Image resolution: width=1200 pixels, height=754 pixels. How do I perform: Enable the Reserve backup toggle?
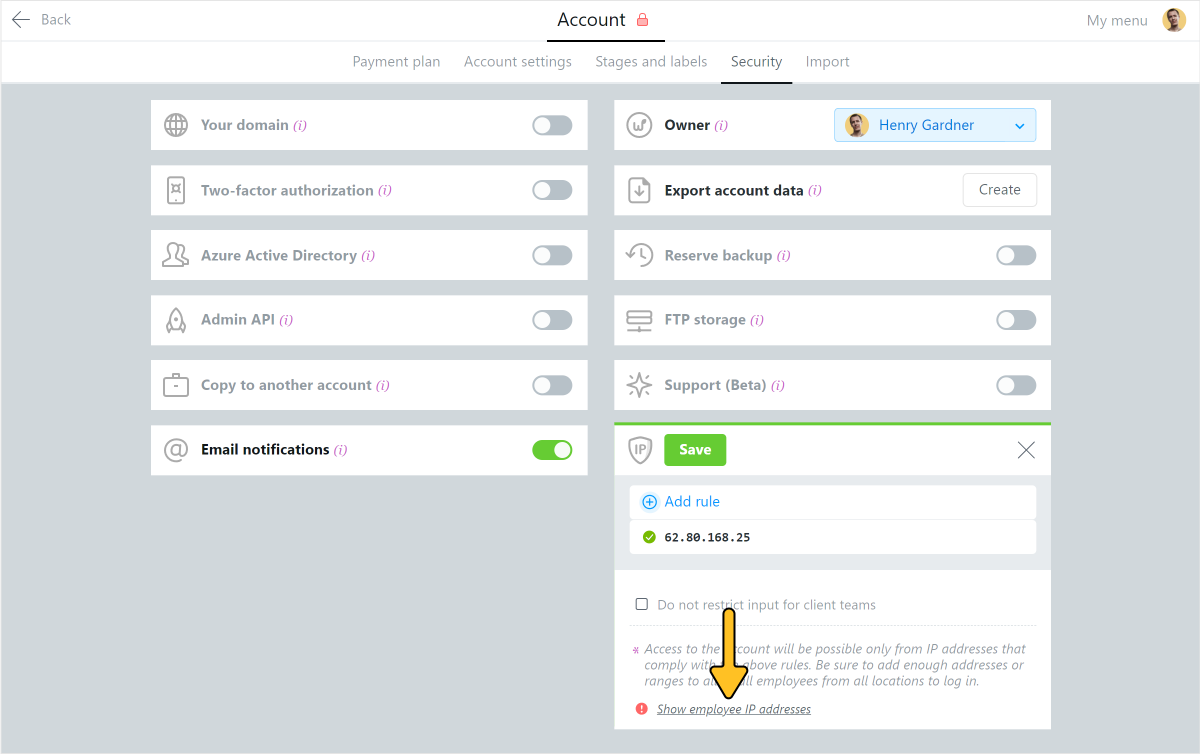click(1016, 255)
